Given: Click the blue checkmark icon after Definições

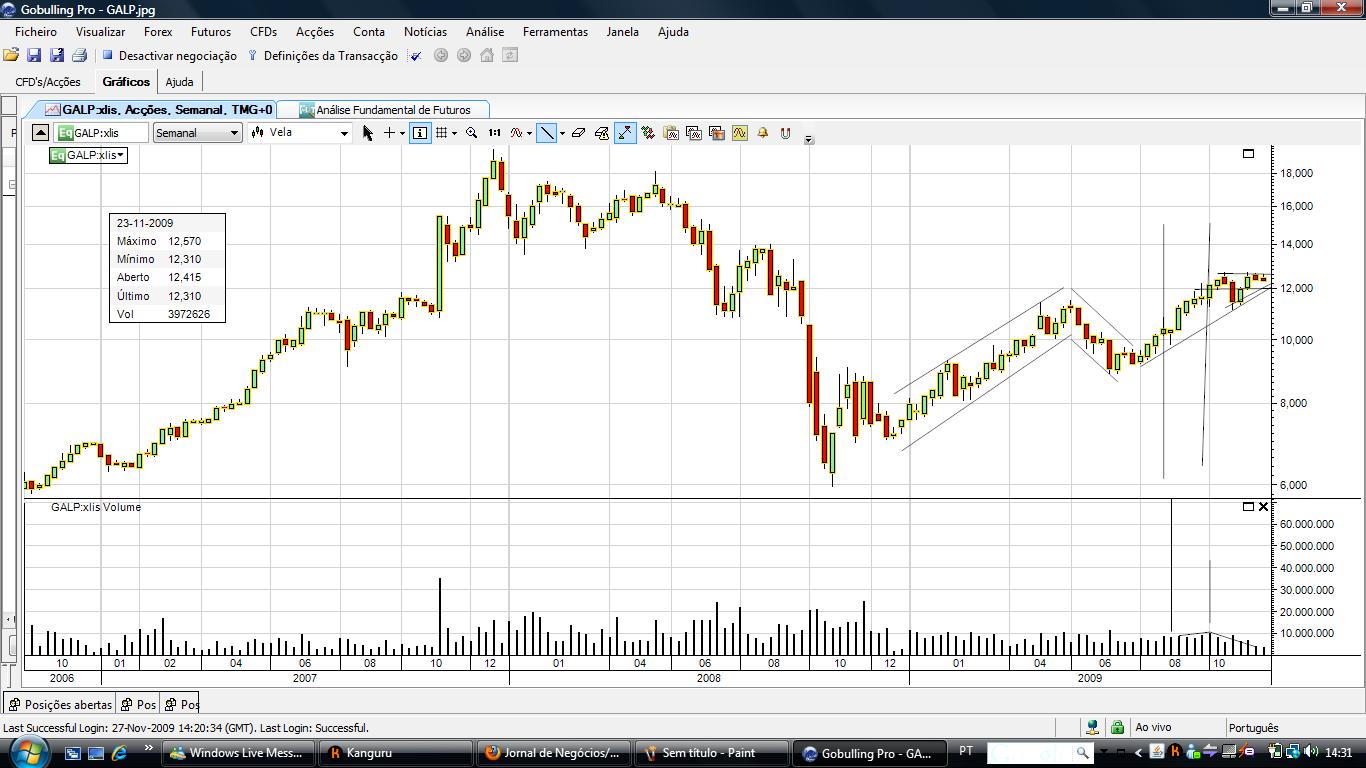Looking at the screenshot, I should (x=416, y=56).
